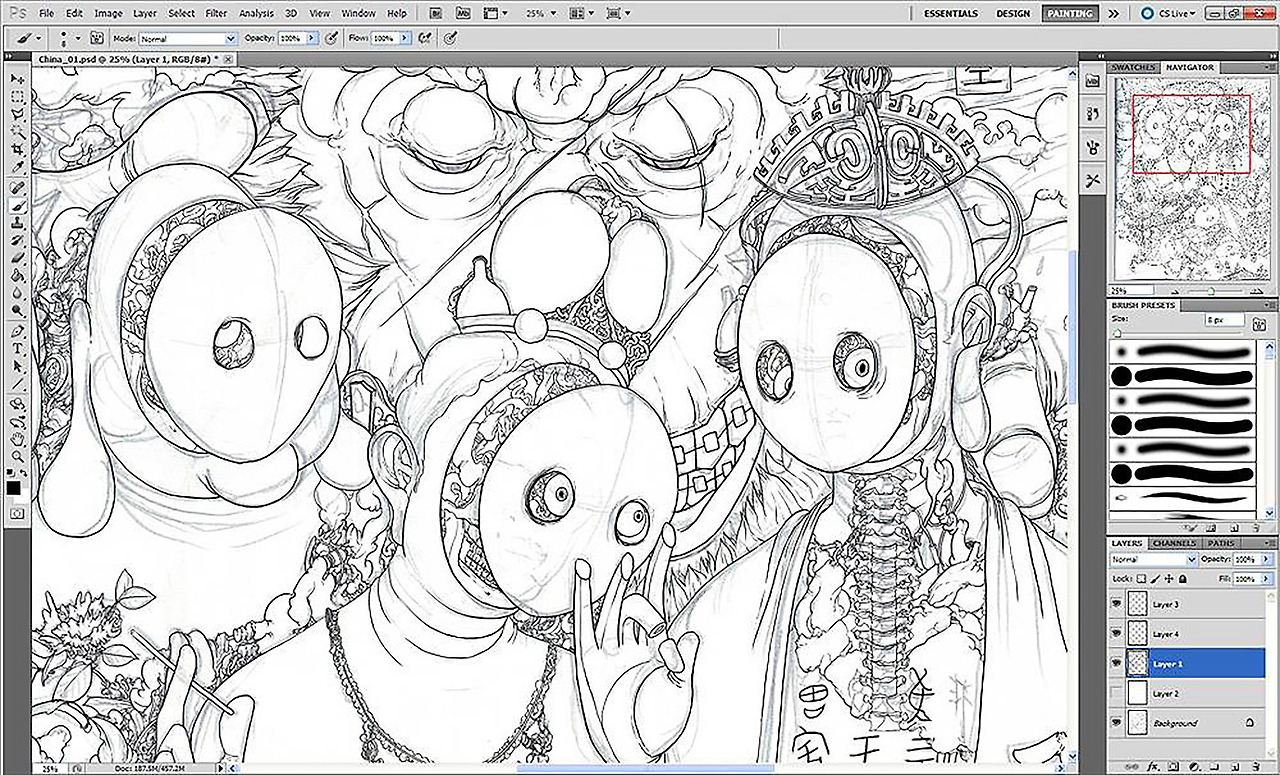Select the Eraser tool

tap(17, 259)
